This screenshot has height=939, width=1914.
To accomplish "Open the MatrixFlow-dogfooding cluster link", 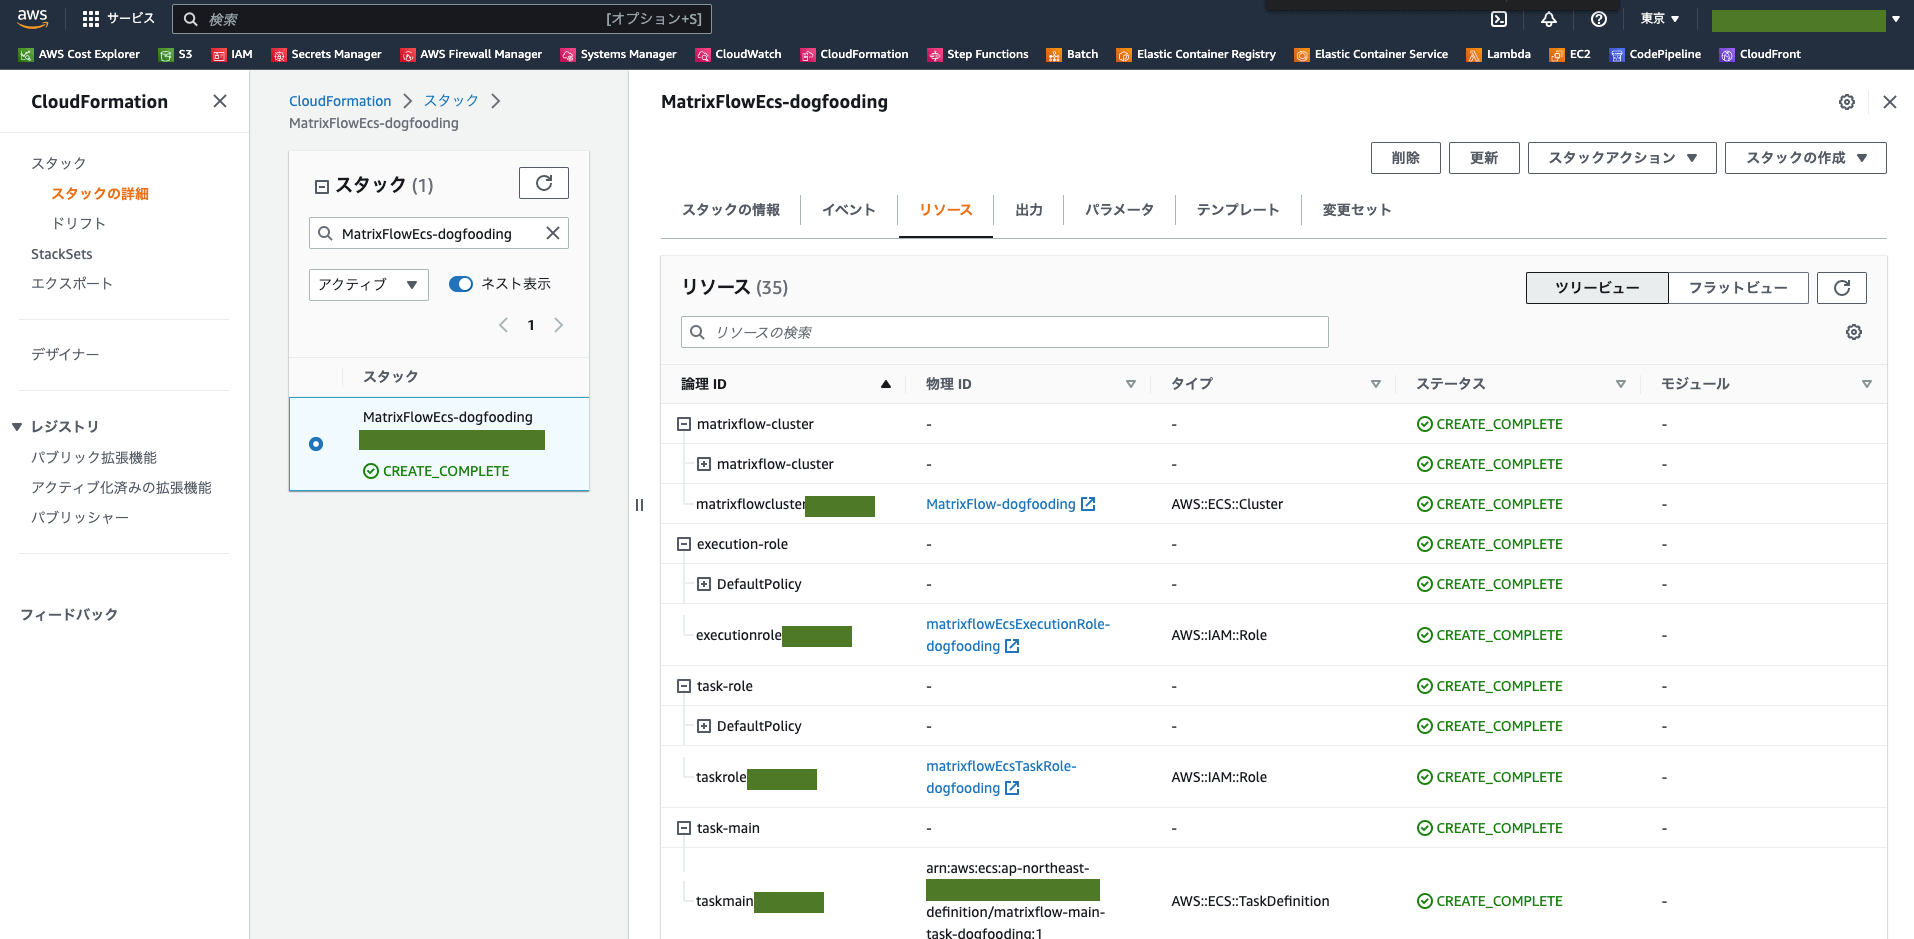I will pos(1010,504).
